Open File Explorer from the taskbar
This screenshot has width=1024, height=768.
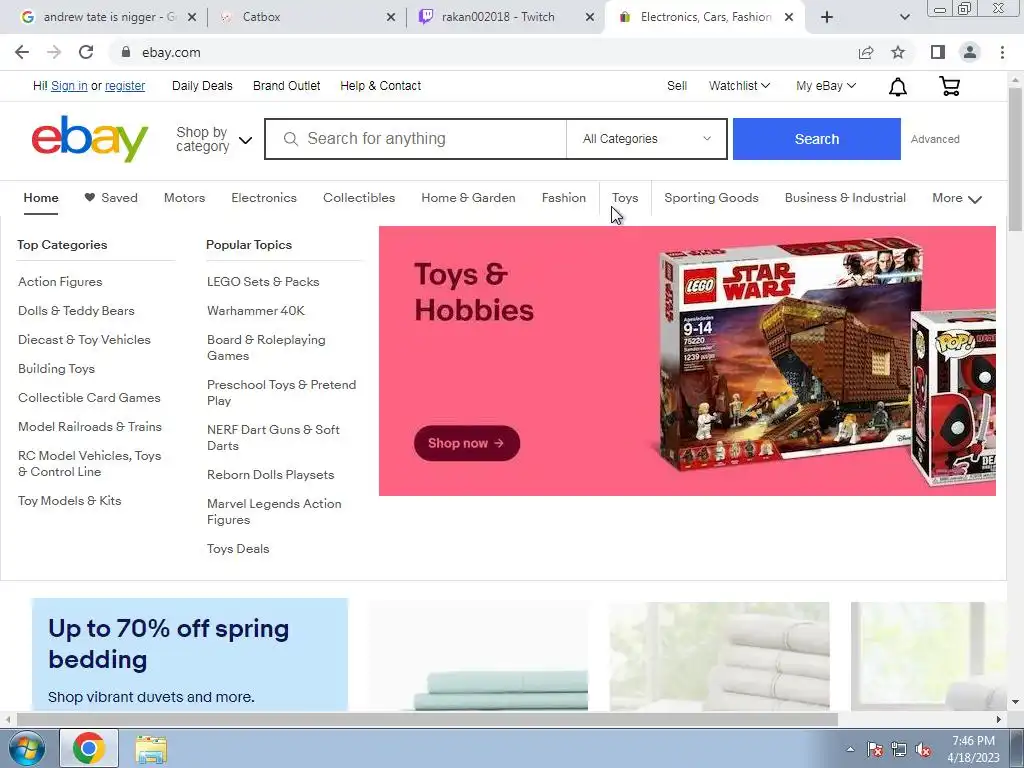[151, 748]
